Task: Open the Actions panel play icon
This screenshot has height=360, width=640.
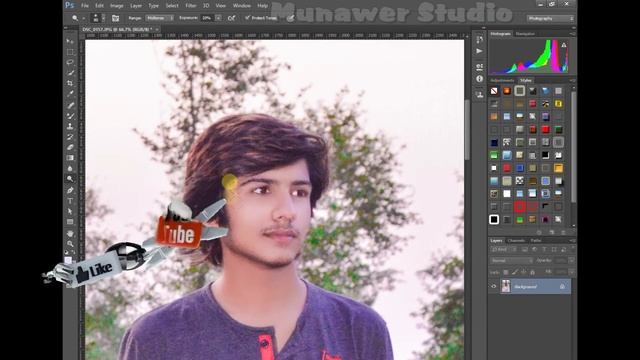Action: (x=480, y=51)
